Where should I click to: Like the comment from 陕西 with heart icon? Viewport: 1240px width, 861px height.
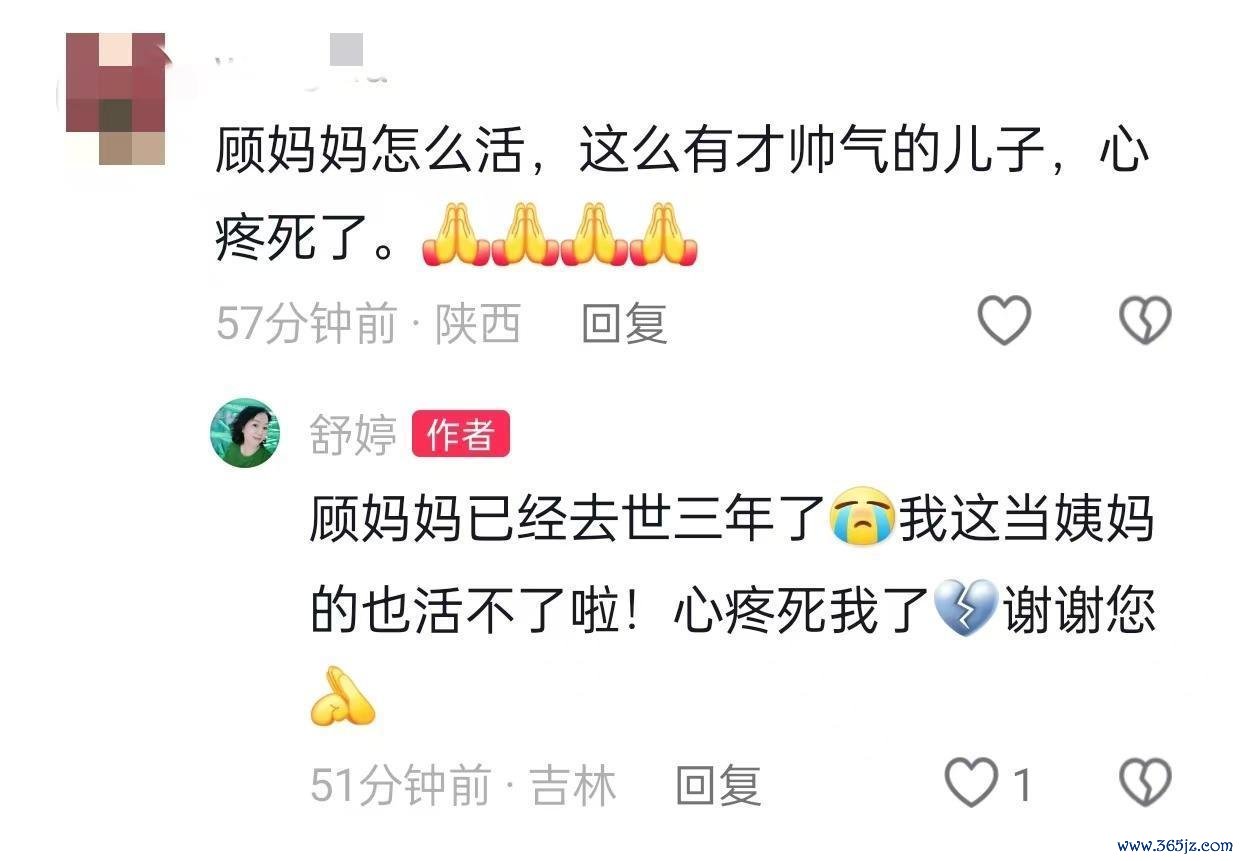(x=1003, y=322)
